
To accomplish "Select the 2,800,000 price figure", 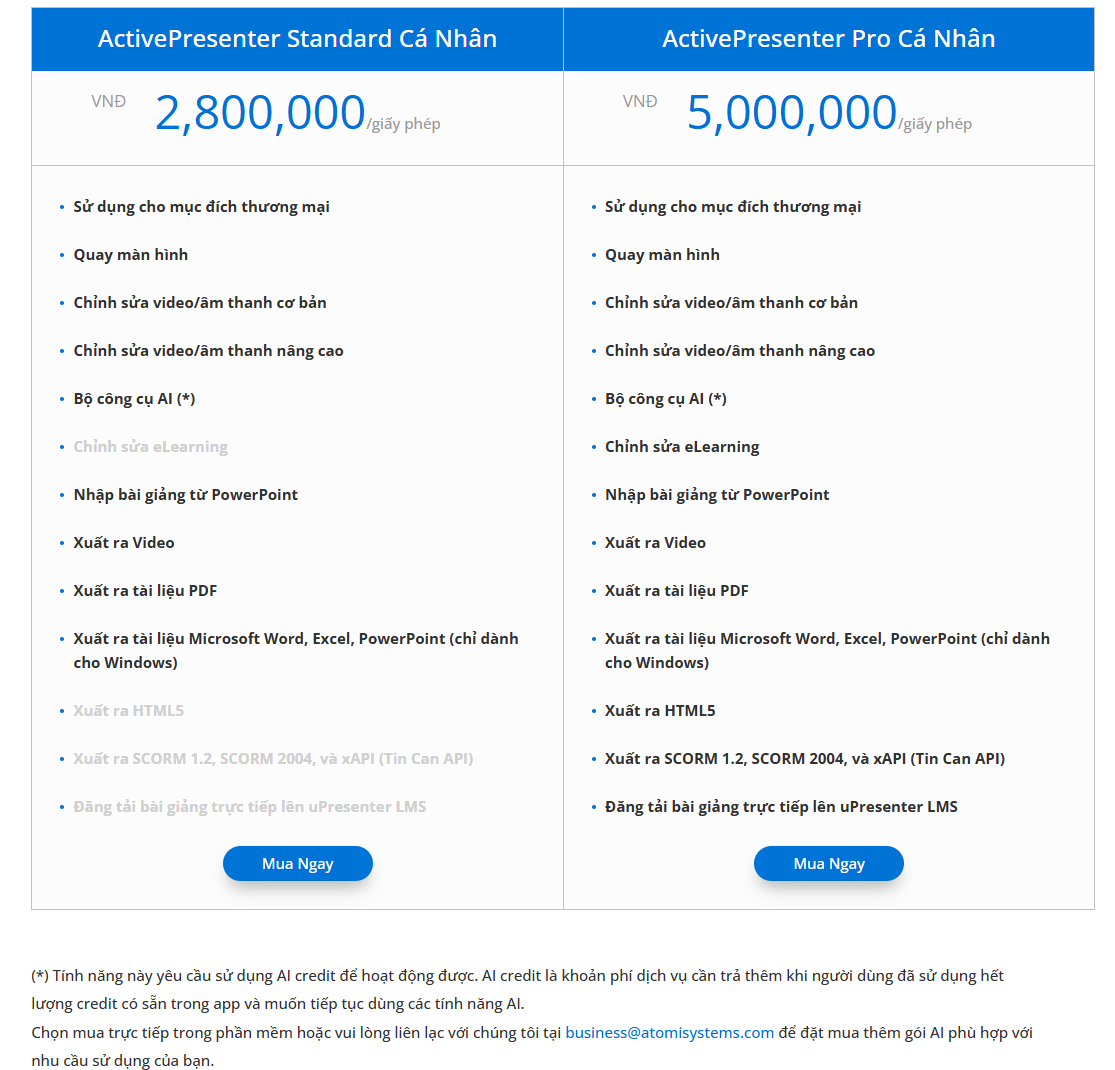I will (260, 113).
